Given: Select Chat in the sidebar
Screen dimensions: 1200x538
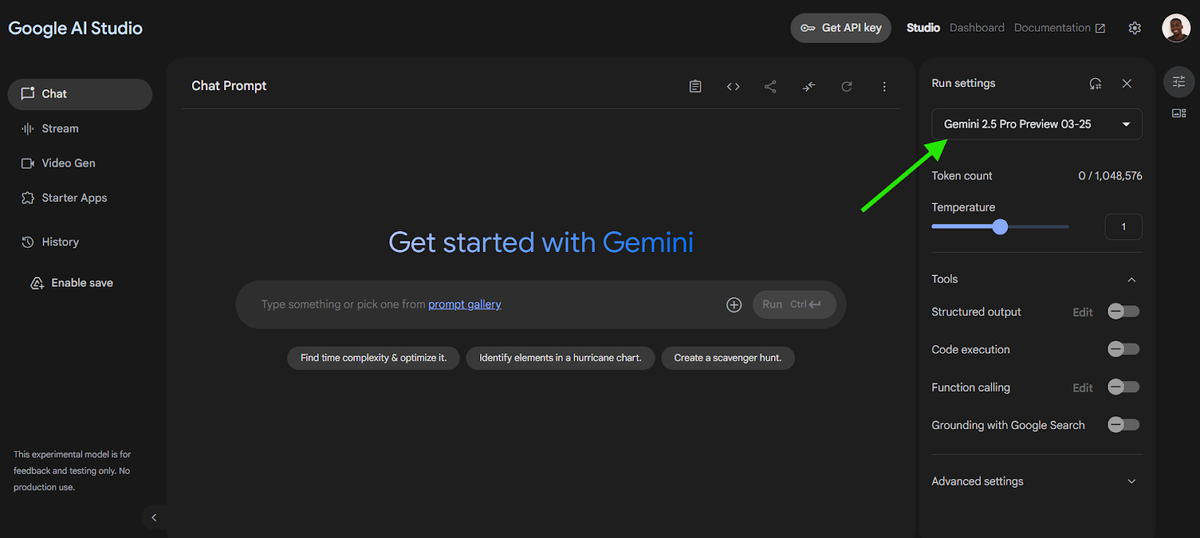Looking at the screenshot, I should 80,94.
